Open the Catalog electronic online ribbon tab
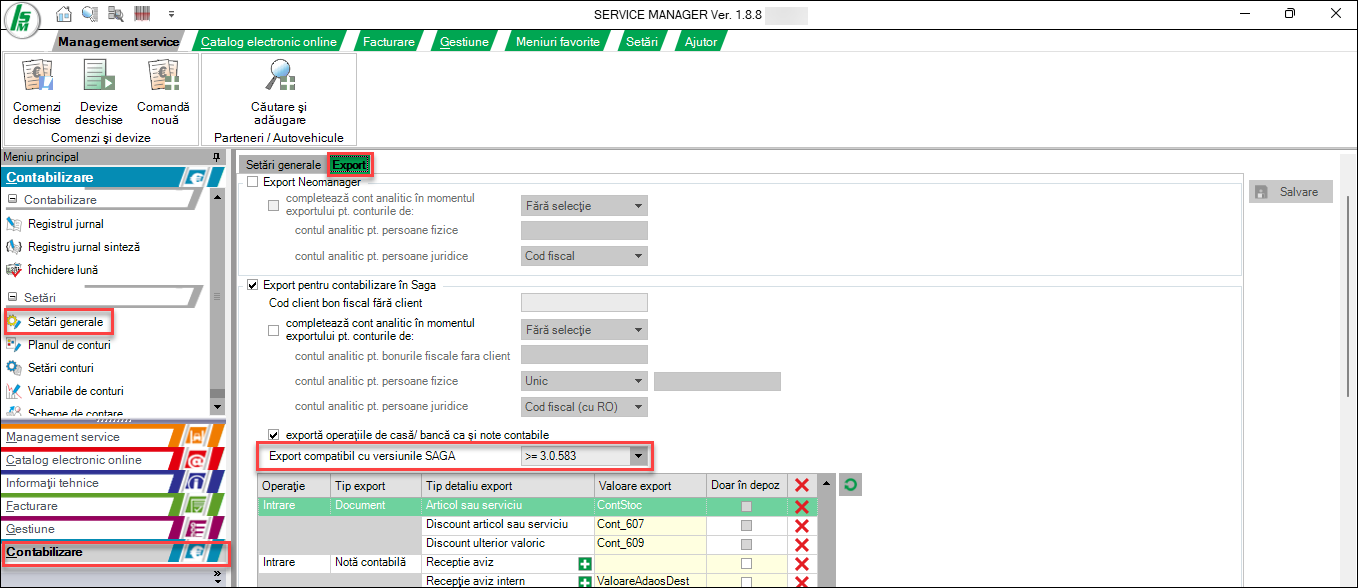The height and width of the screenshot is (588, 1358). tap(269, 42)
